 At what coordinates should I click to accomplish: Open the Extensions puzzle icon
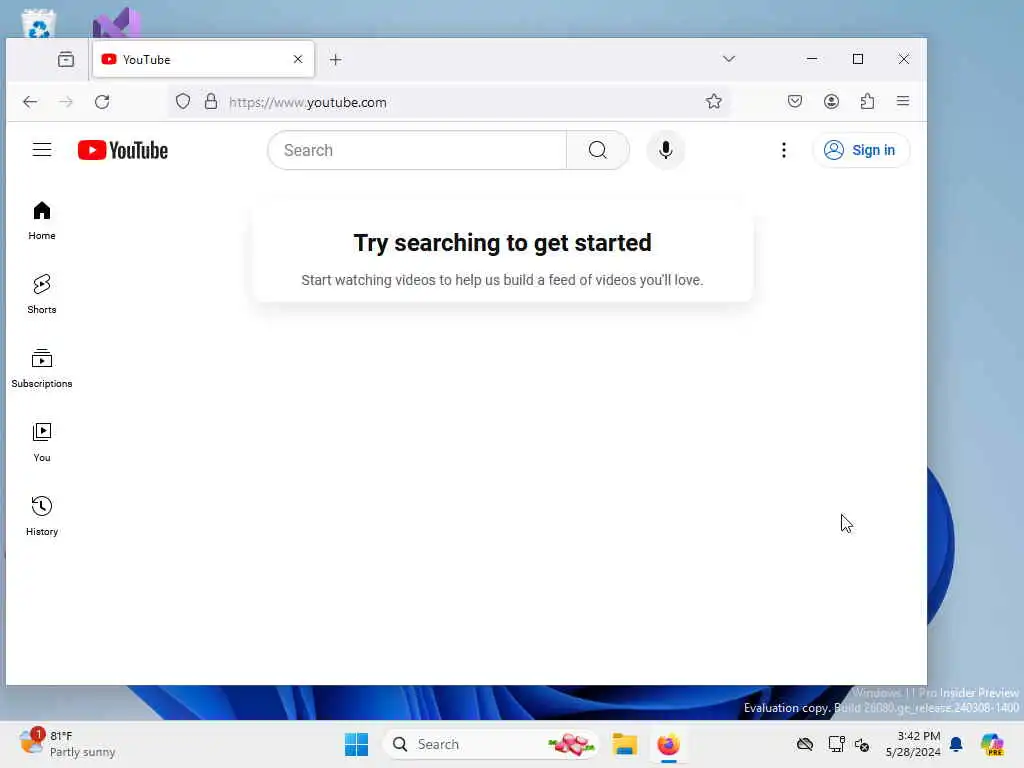coord(867,101)
